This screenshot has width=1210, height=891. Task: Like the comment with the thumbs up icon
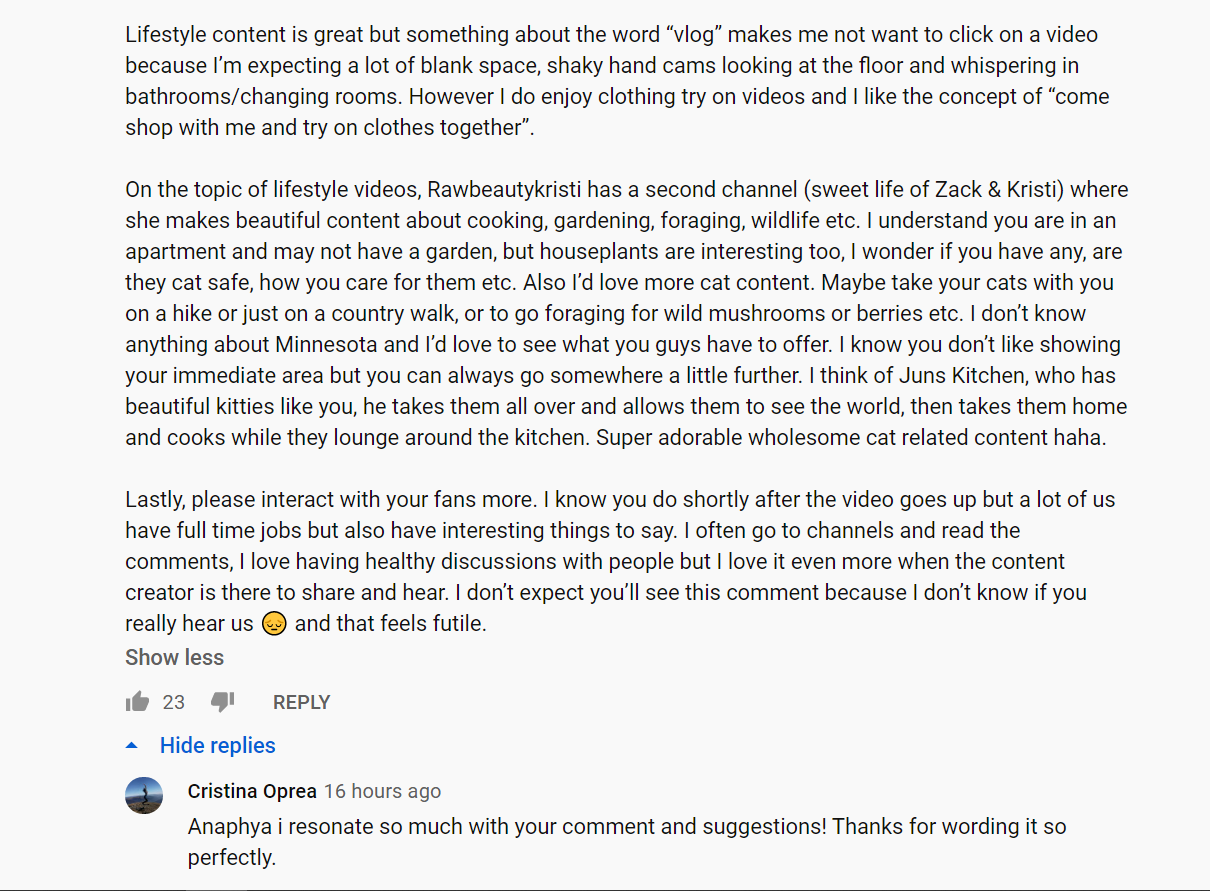coord(137,702)
